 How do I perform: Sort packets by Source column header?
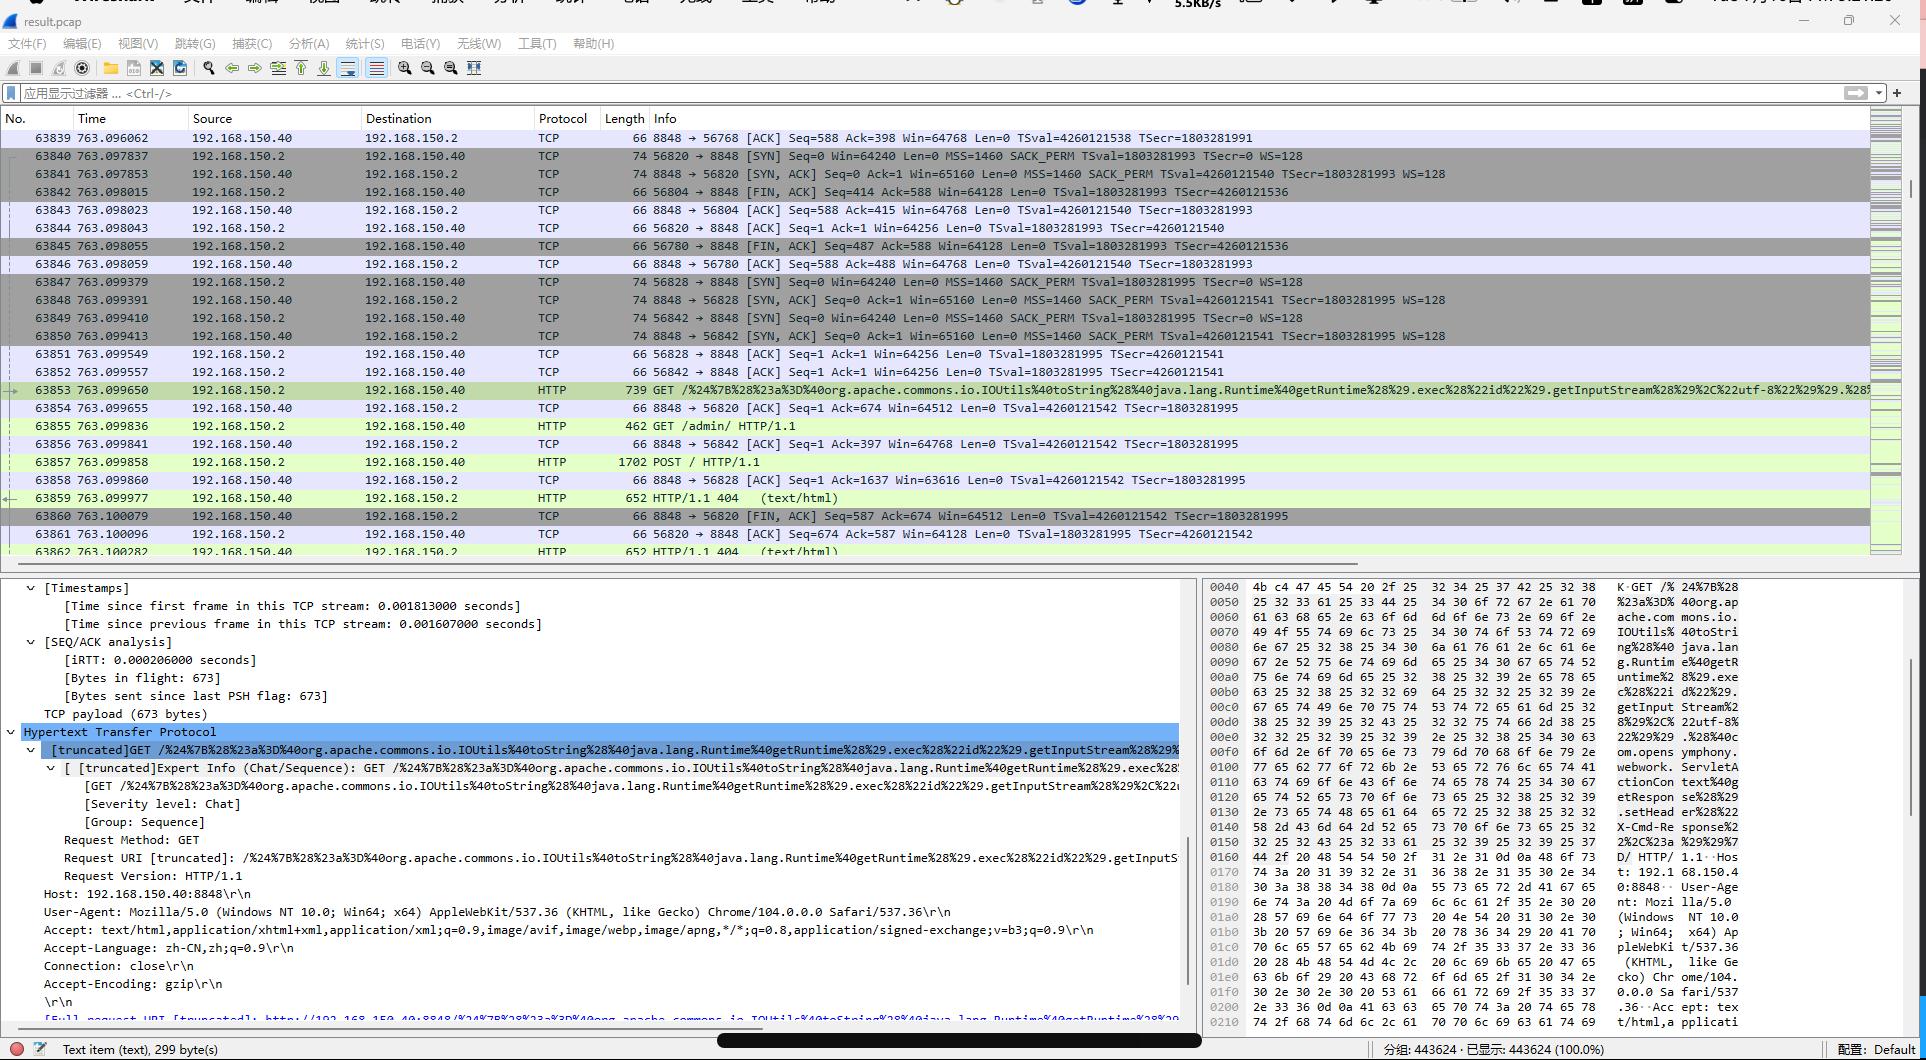tap(275, 118)
